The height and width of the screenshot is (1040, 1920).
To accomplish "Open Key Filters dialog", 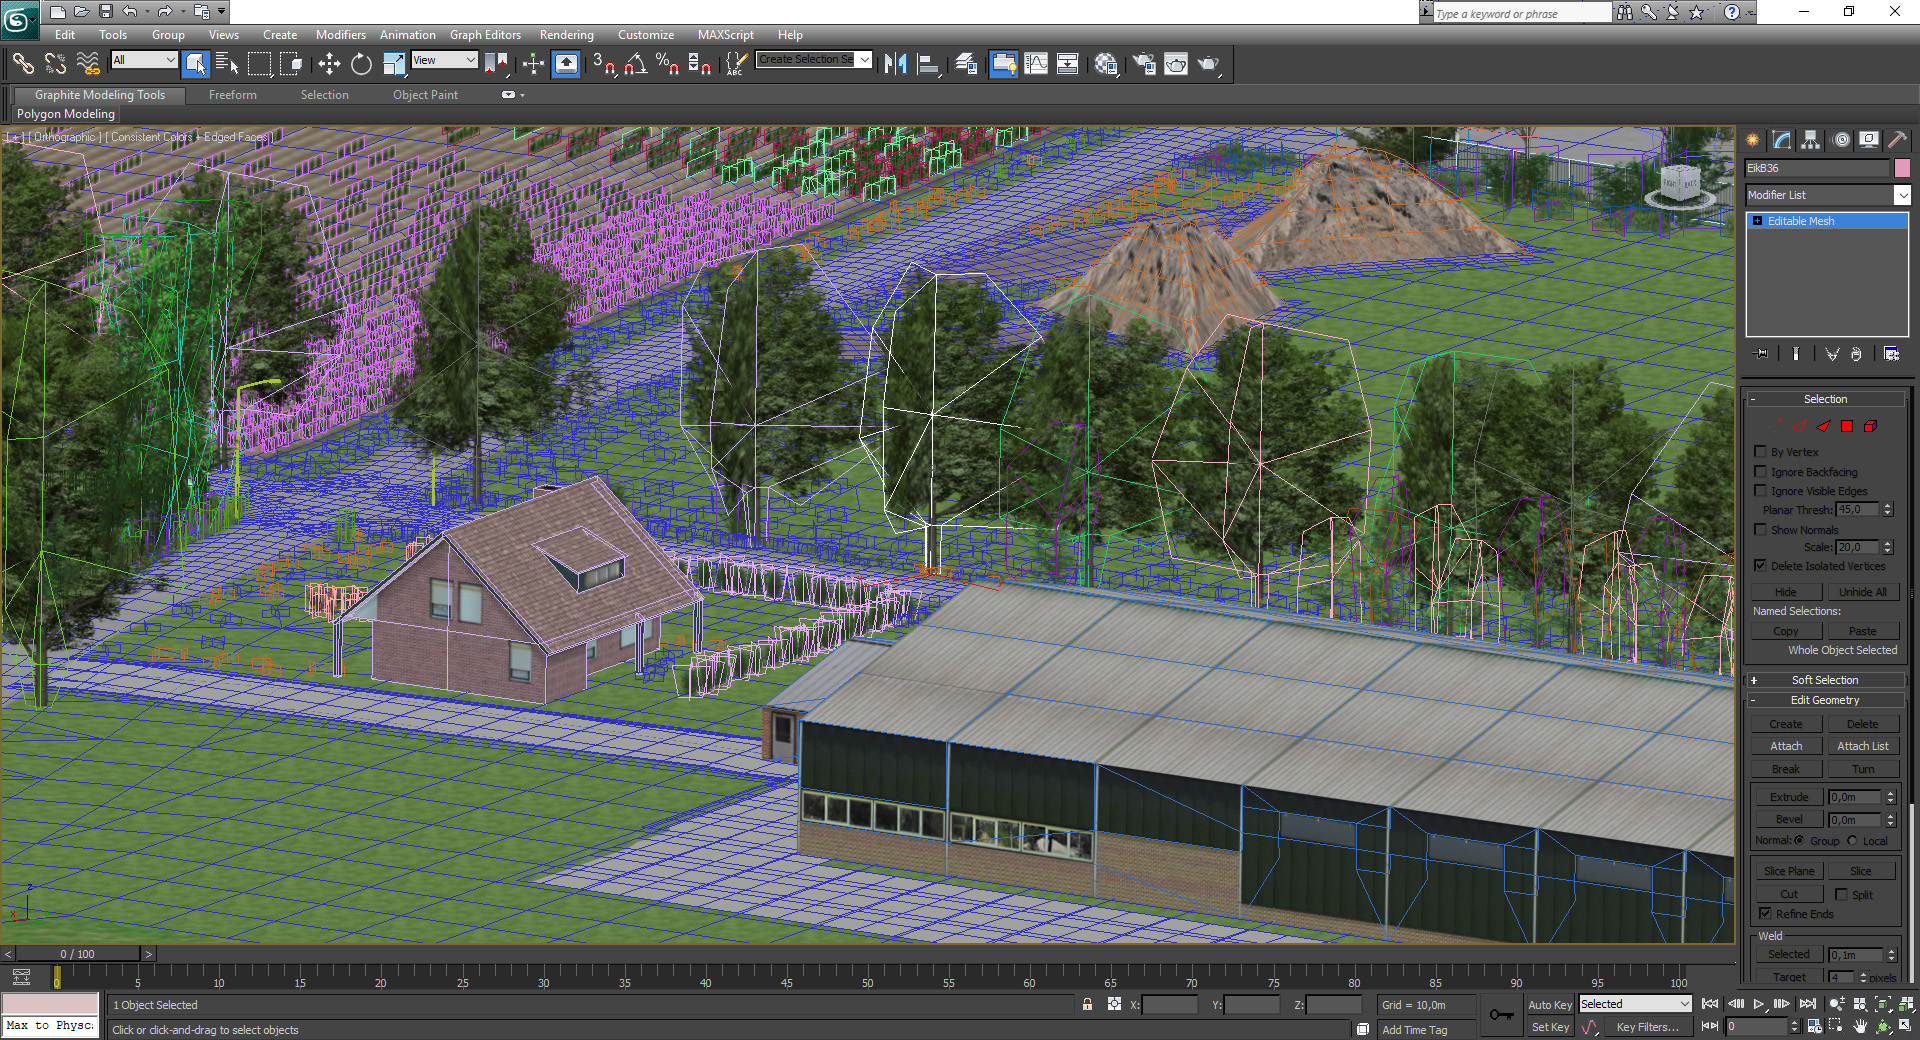I will (x=1647, y=1027).
